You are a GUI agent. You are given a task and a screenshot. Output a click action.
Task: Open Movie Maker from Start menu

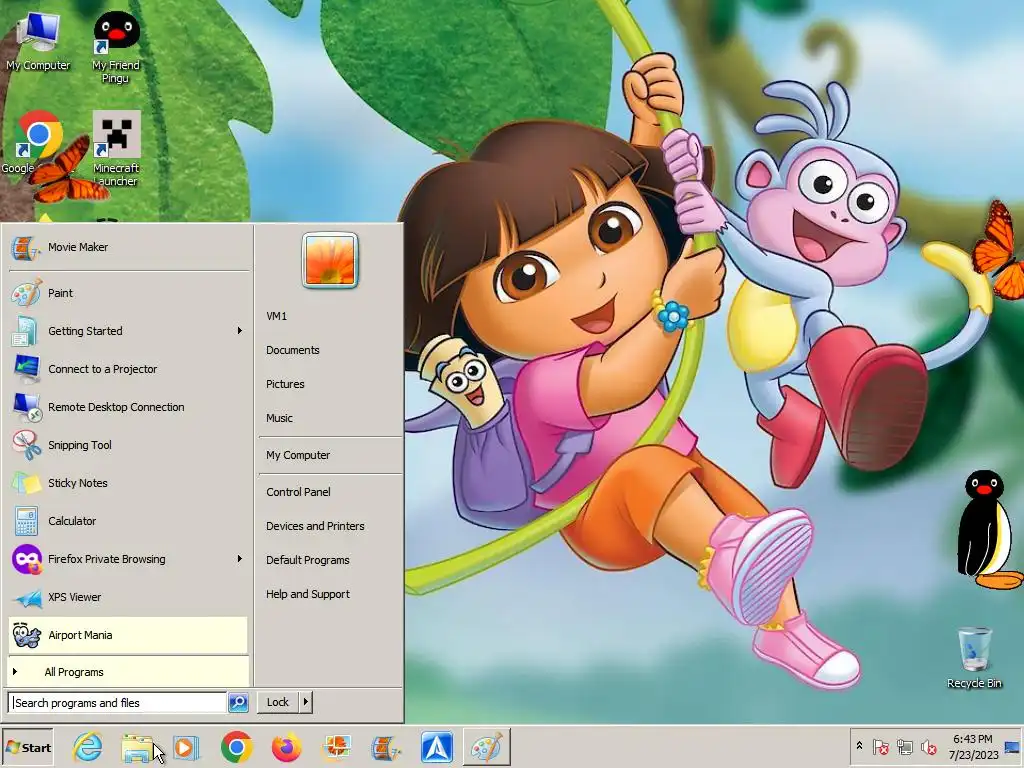click(129, 248)
